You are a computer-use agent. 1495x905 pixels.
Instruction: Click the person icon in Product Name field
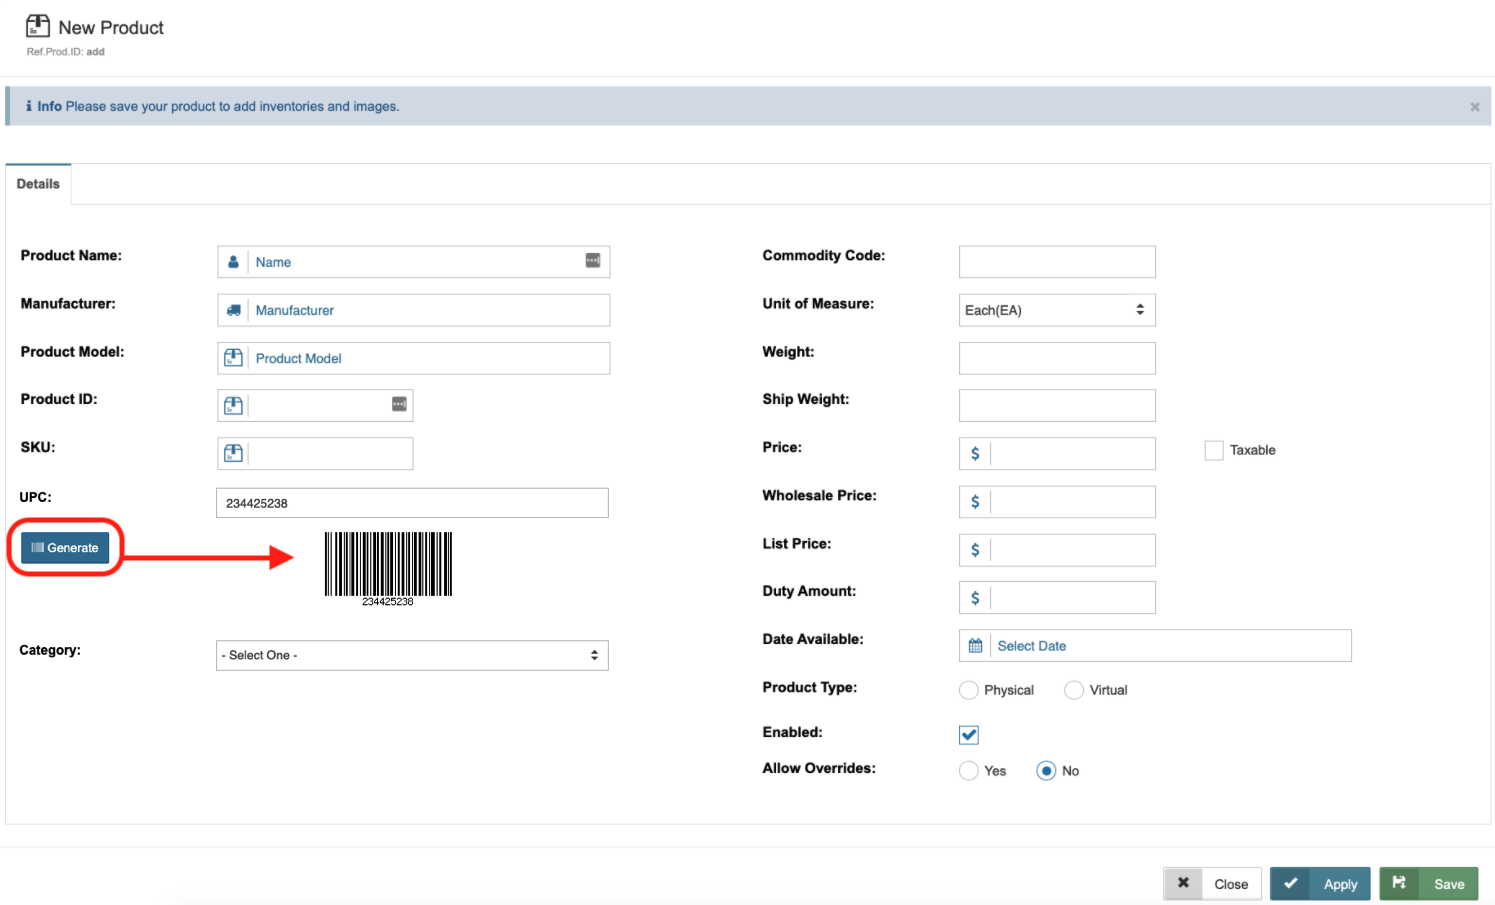(x=233, y=262)
